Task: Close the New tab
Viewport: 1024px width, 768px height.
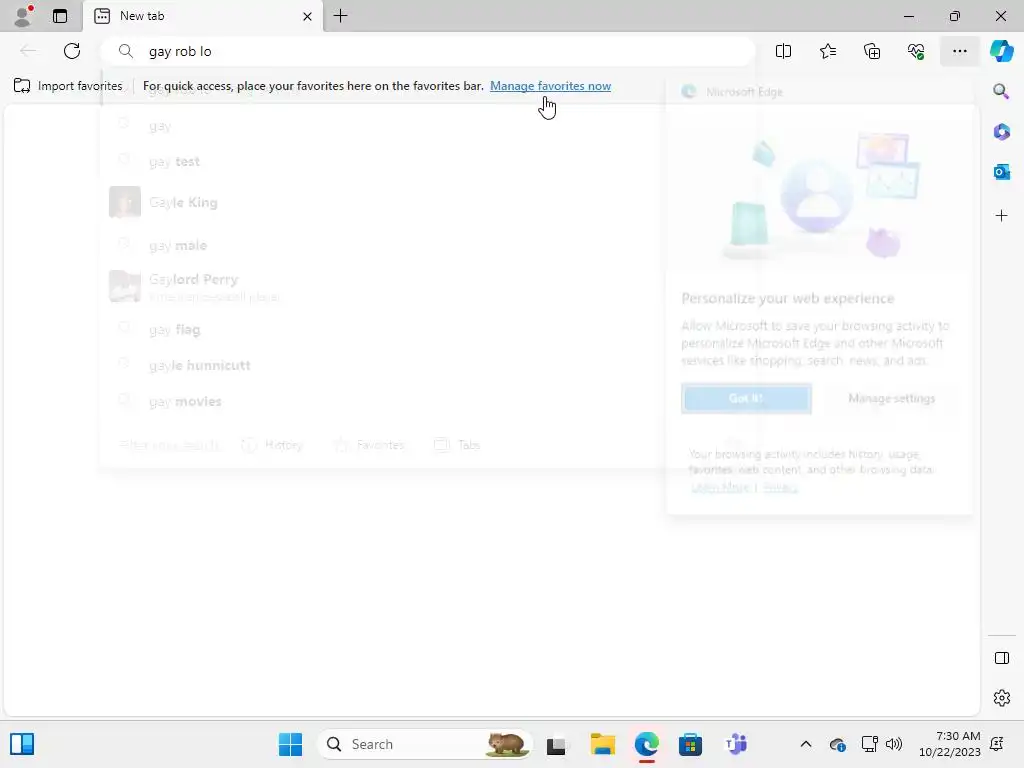Action: pos(307,16)
